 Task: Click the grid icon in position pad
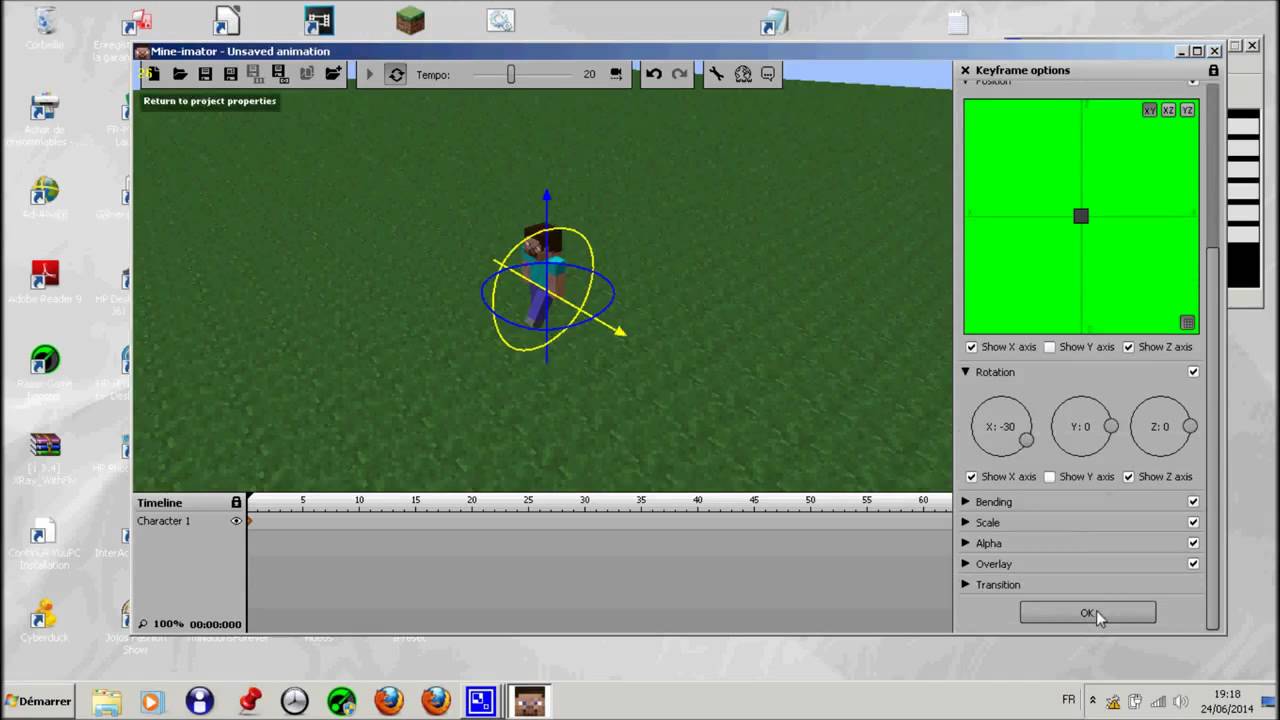(1187, 323)
